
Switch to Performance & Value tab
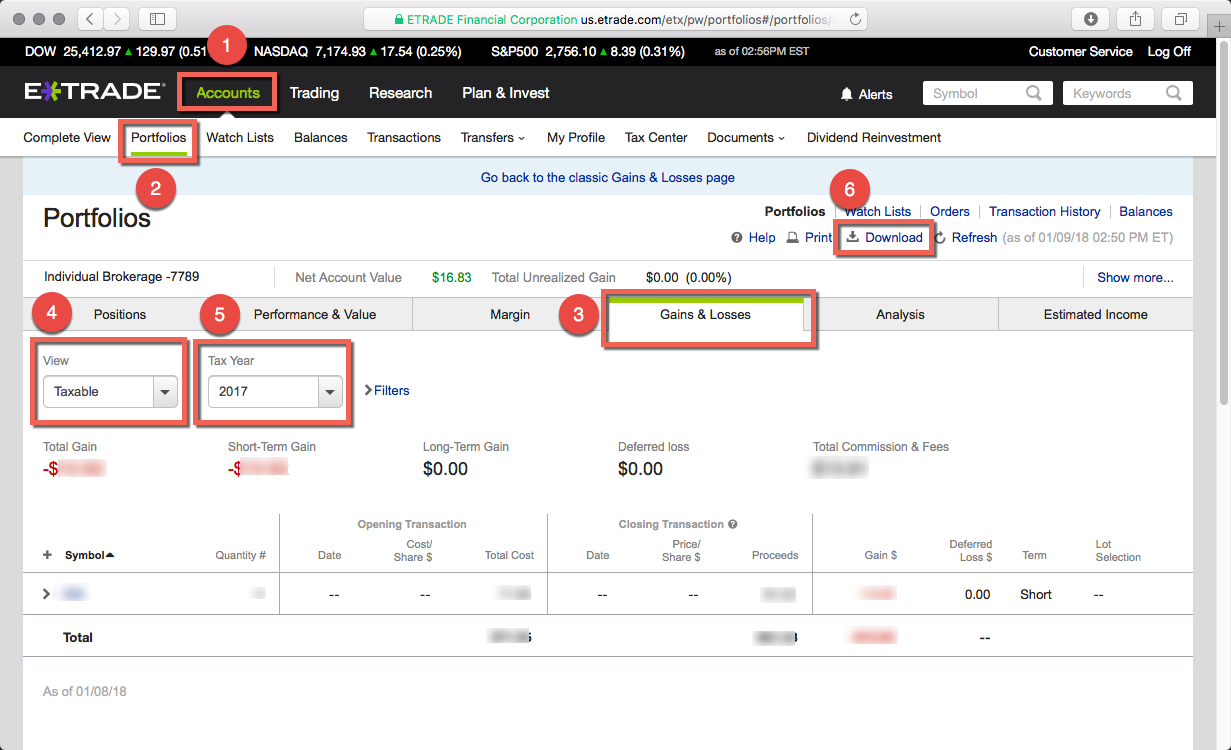[315, 314]
